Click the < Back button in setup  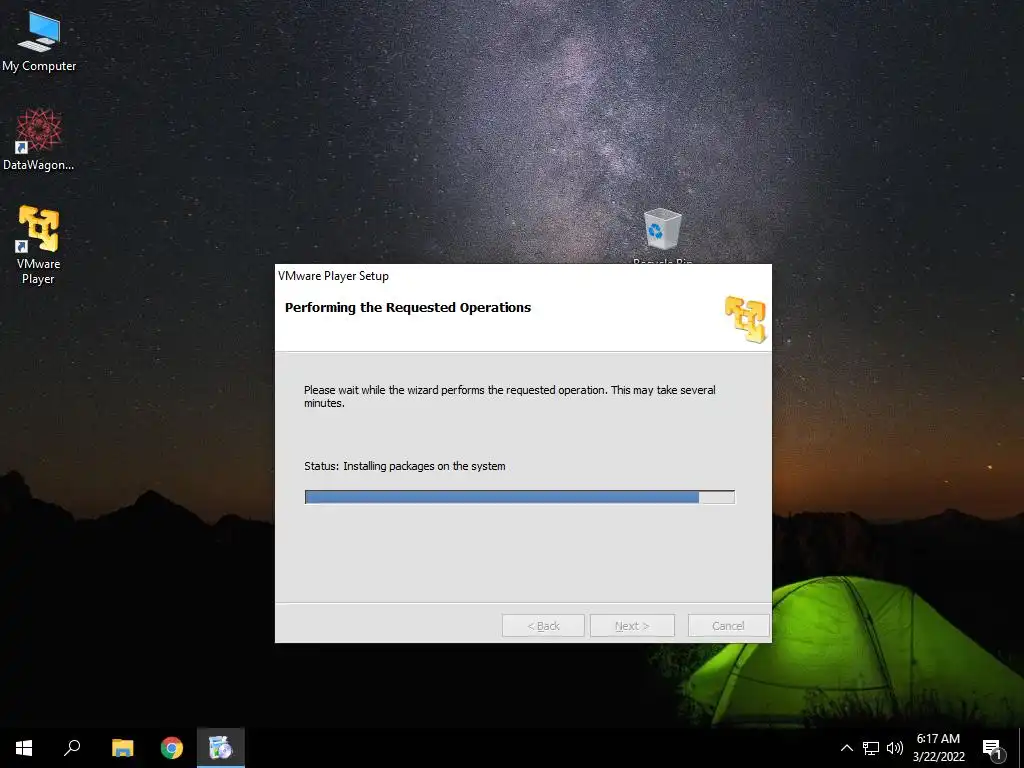click(x=543, y=626)
